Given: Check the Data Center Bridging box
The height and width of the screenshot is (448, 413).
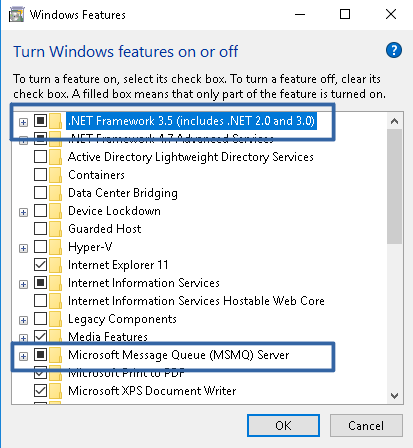Looking at the screenshot, I should tap(40, 192).
